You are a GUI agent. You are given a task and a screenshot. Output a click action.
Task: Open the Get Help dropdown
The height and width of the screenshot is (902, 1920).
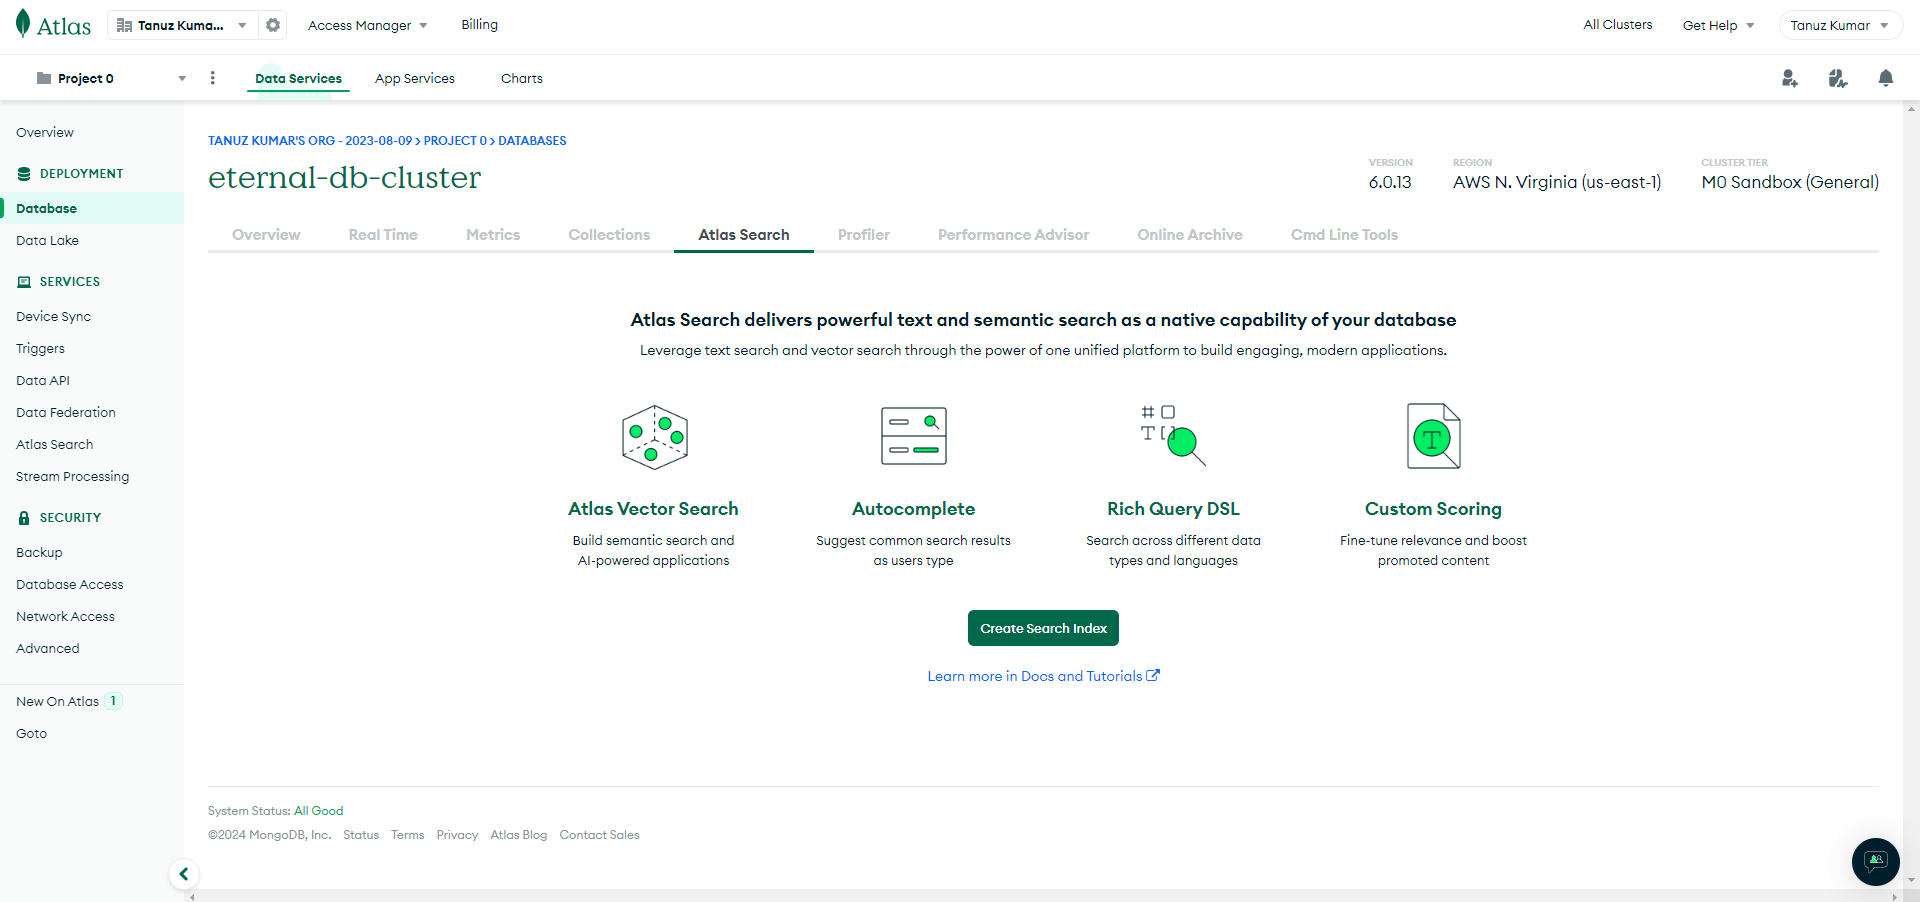coord(1717,25)
